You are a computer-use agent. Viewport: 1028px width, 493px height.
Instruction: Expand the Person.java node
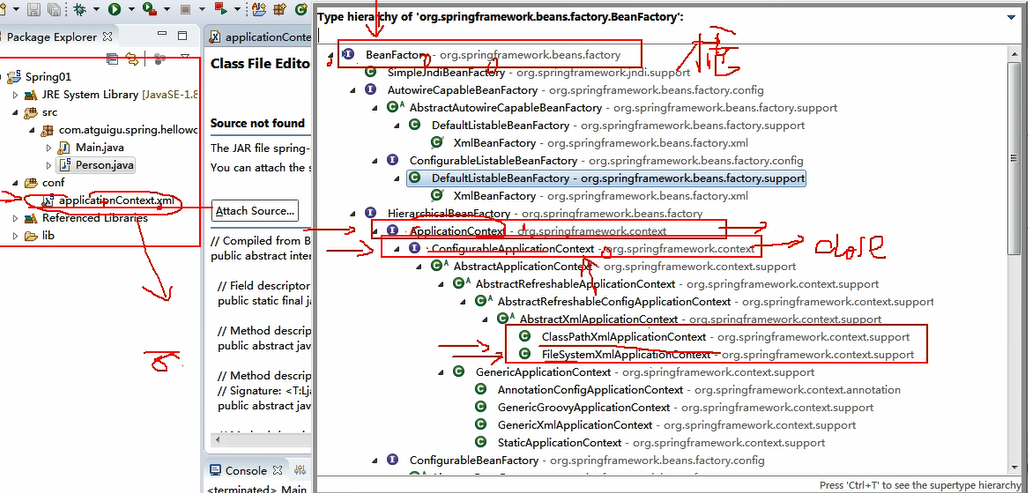click(49, 165)
